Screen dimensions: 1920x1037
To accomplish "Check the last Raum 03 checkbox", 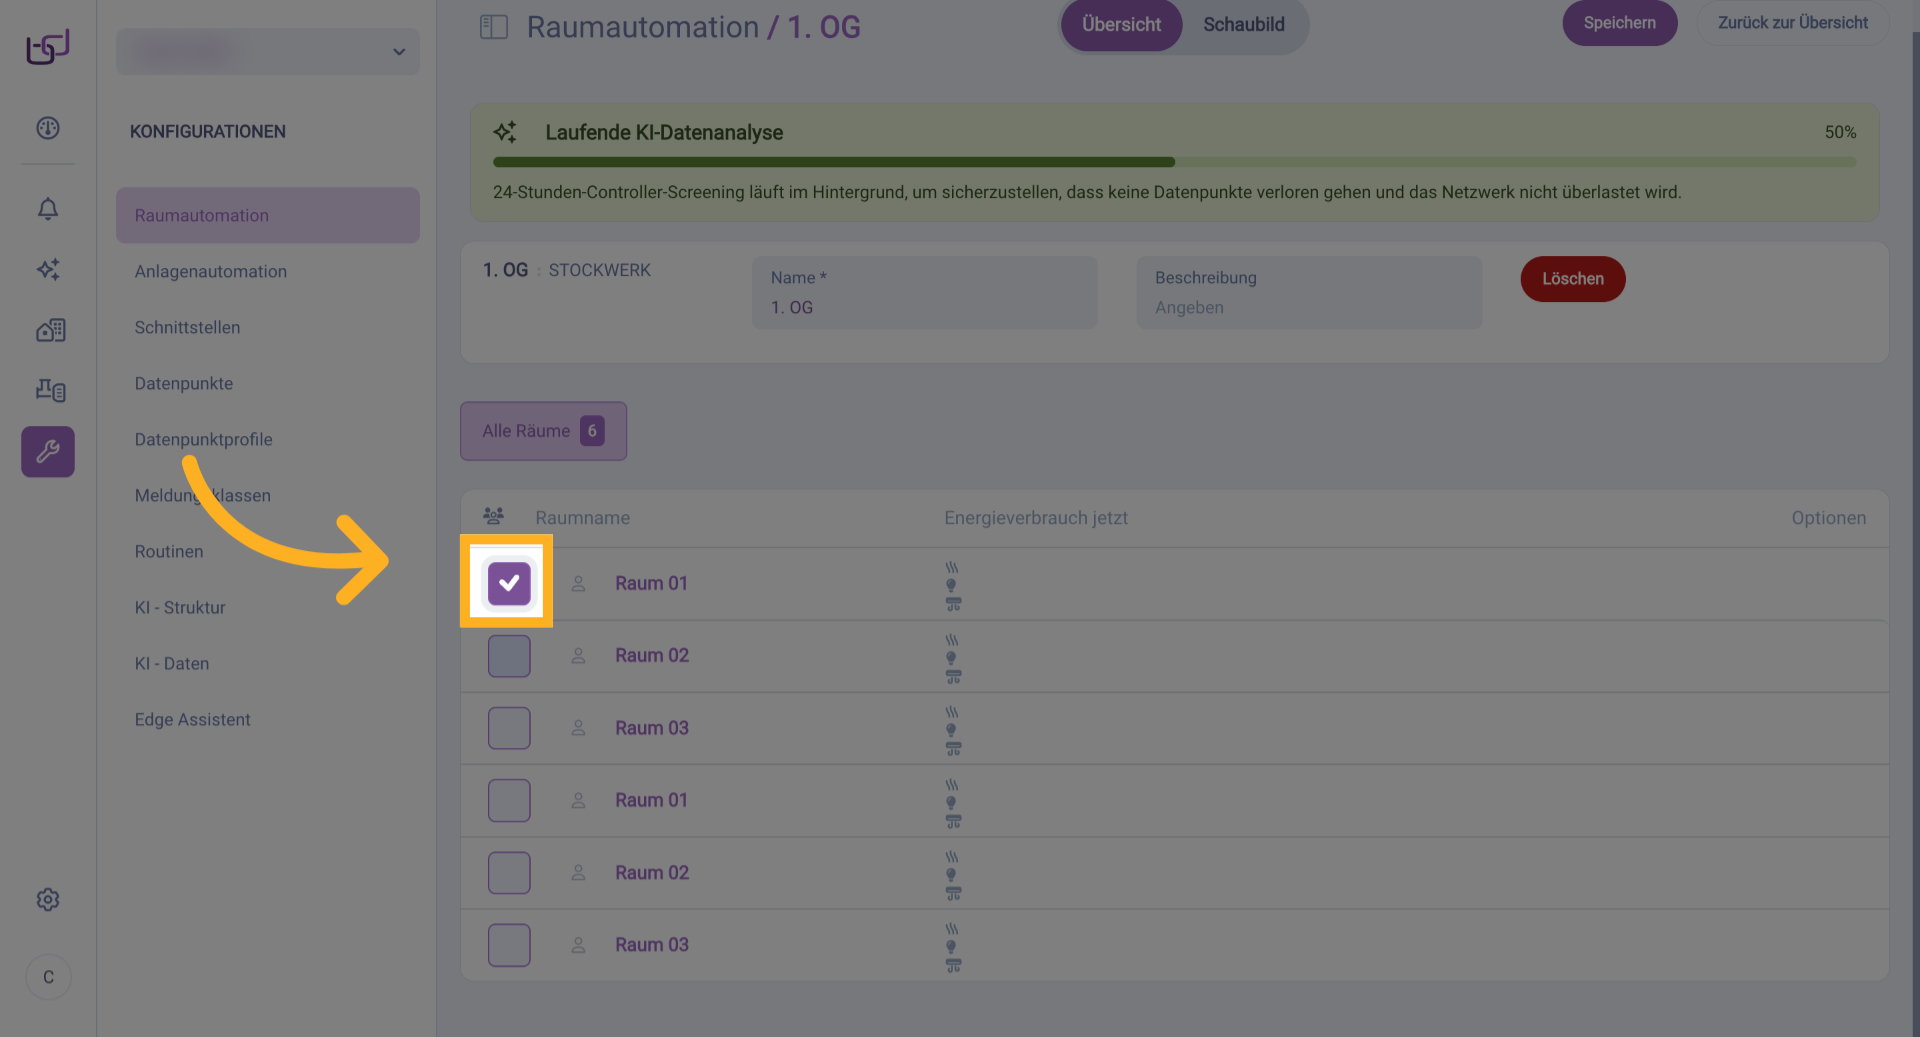I will [509, 945].
